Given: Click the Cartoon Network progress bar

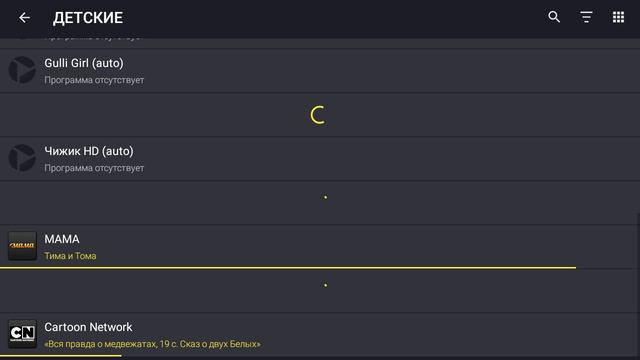Looking at the screenshot, I should [x=61, y=356].
